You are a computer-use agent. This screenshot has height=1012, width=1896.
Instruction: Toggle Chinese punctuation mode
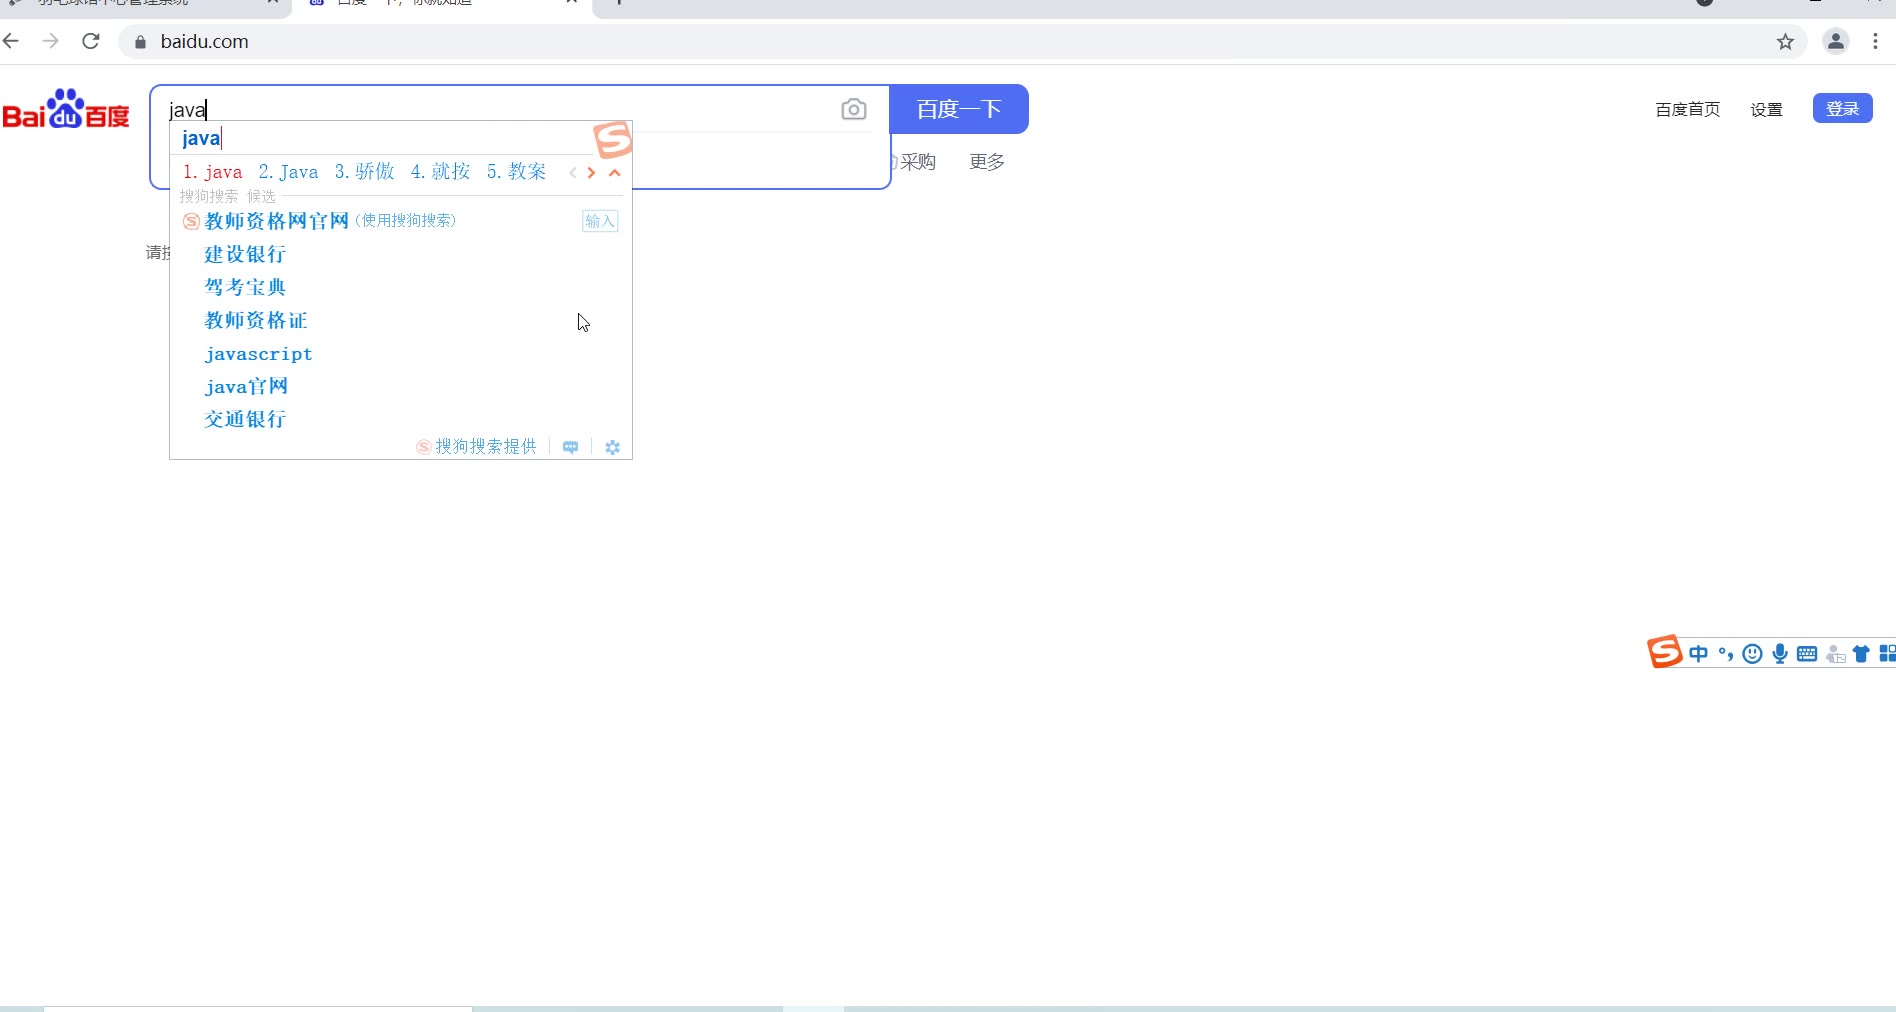tap(1725, 654)
